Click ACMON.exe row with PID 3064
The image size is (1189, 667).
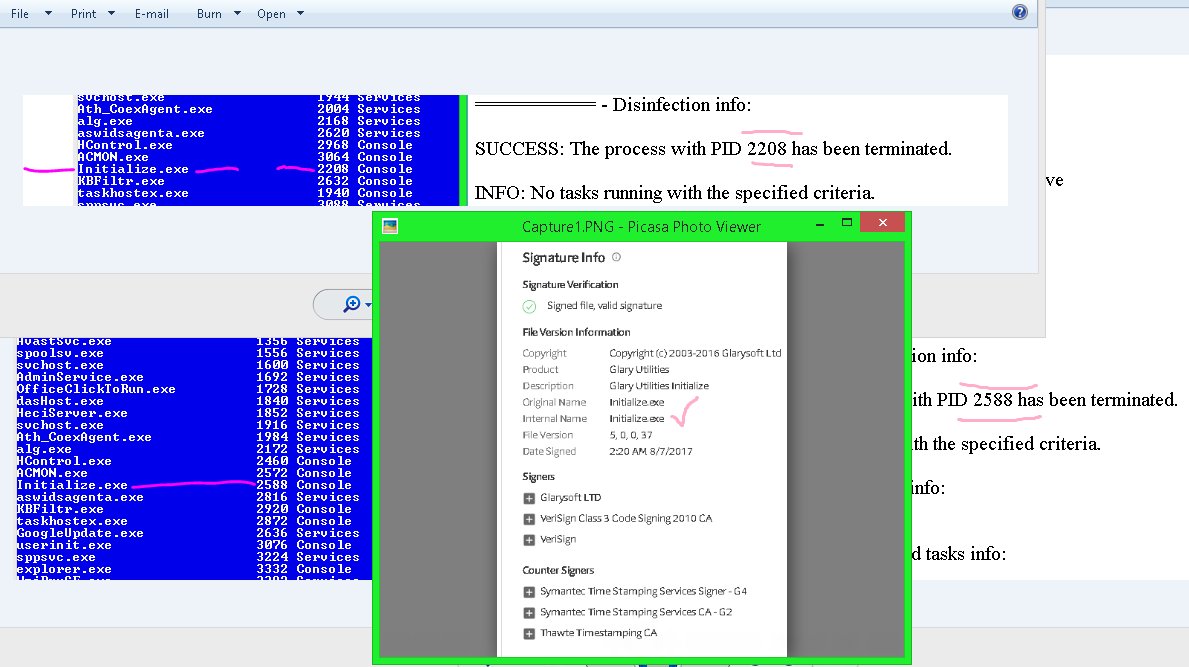(x=245, y=157)
